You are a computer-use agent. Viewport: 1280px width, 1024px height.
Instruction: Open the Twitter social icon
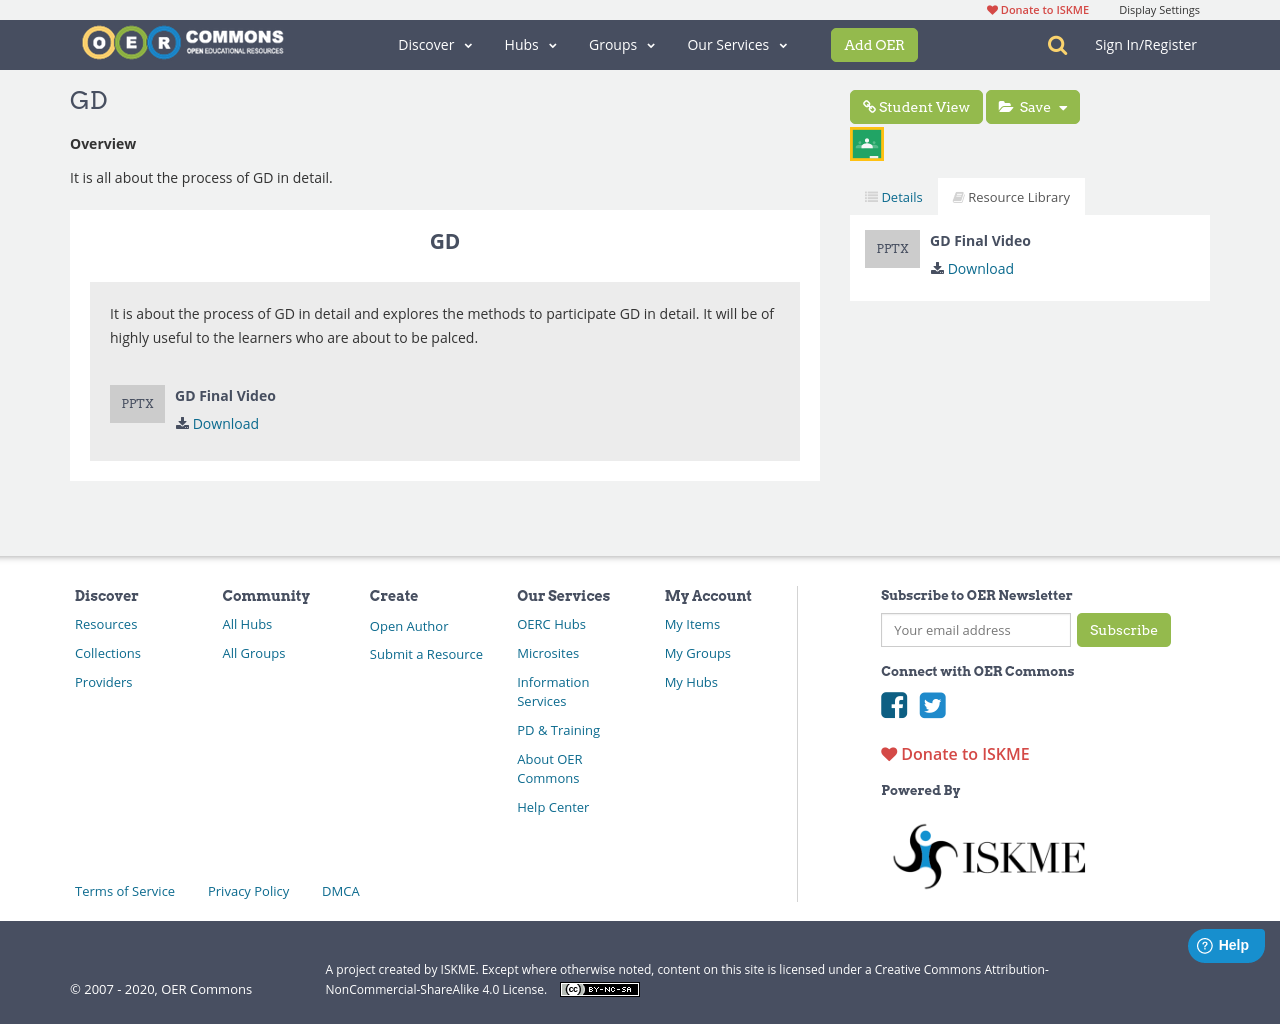click(932, 705)
